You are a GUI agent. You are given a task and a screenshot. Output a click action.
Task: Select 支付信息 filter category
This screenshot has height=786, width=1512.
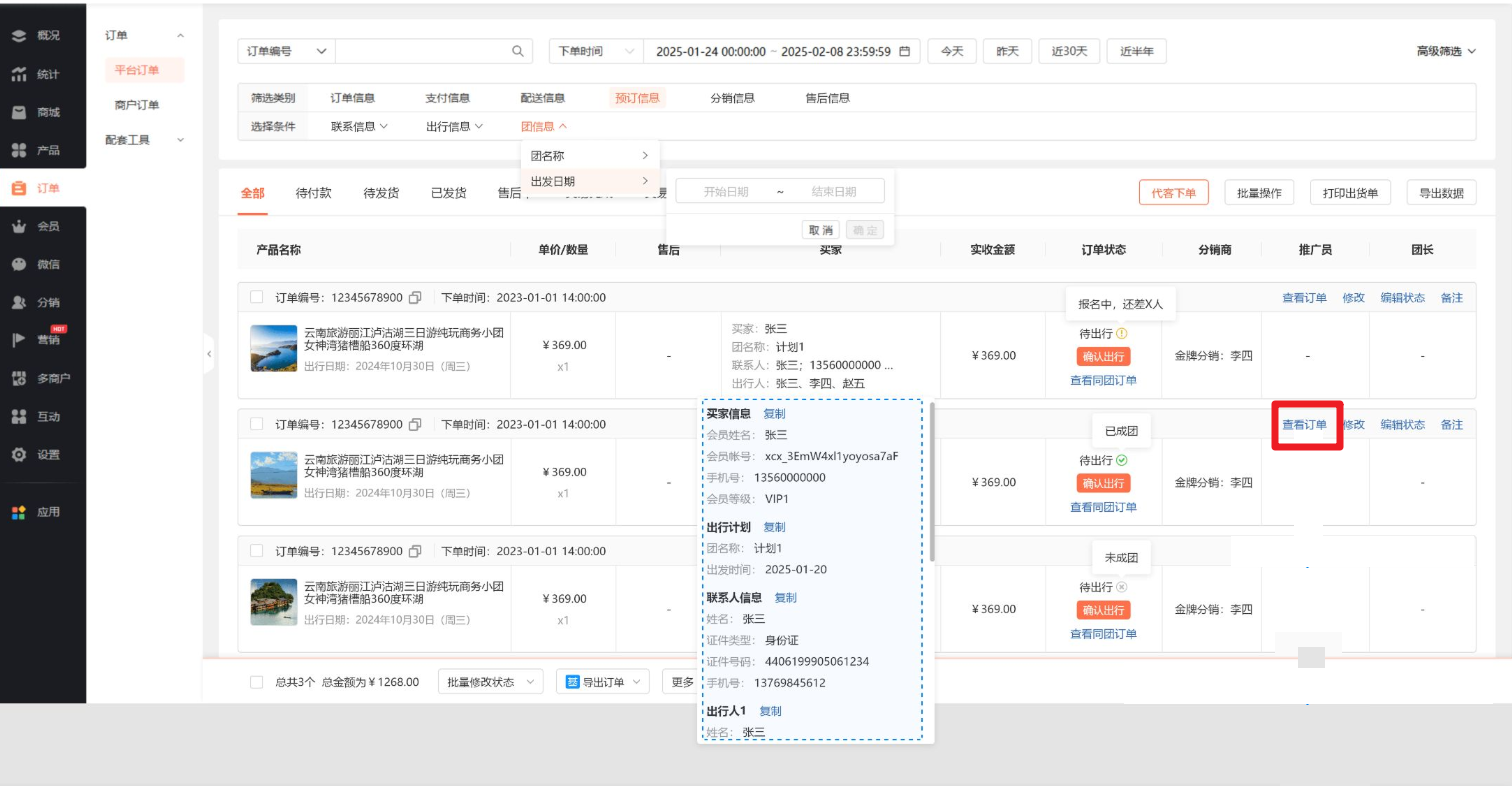click(x=448, y=98)
